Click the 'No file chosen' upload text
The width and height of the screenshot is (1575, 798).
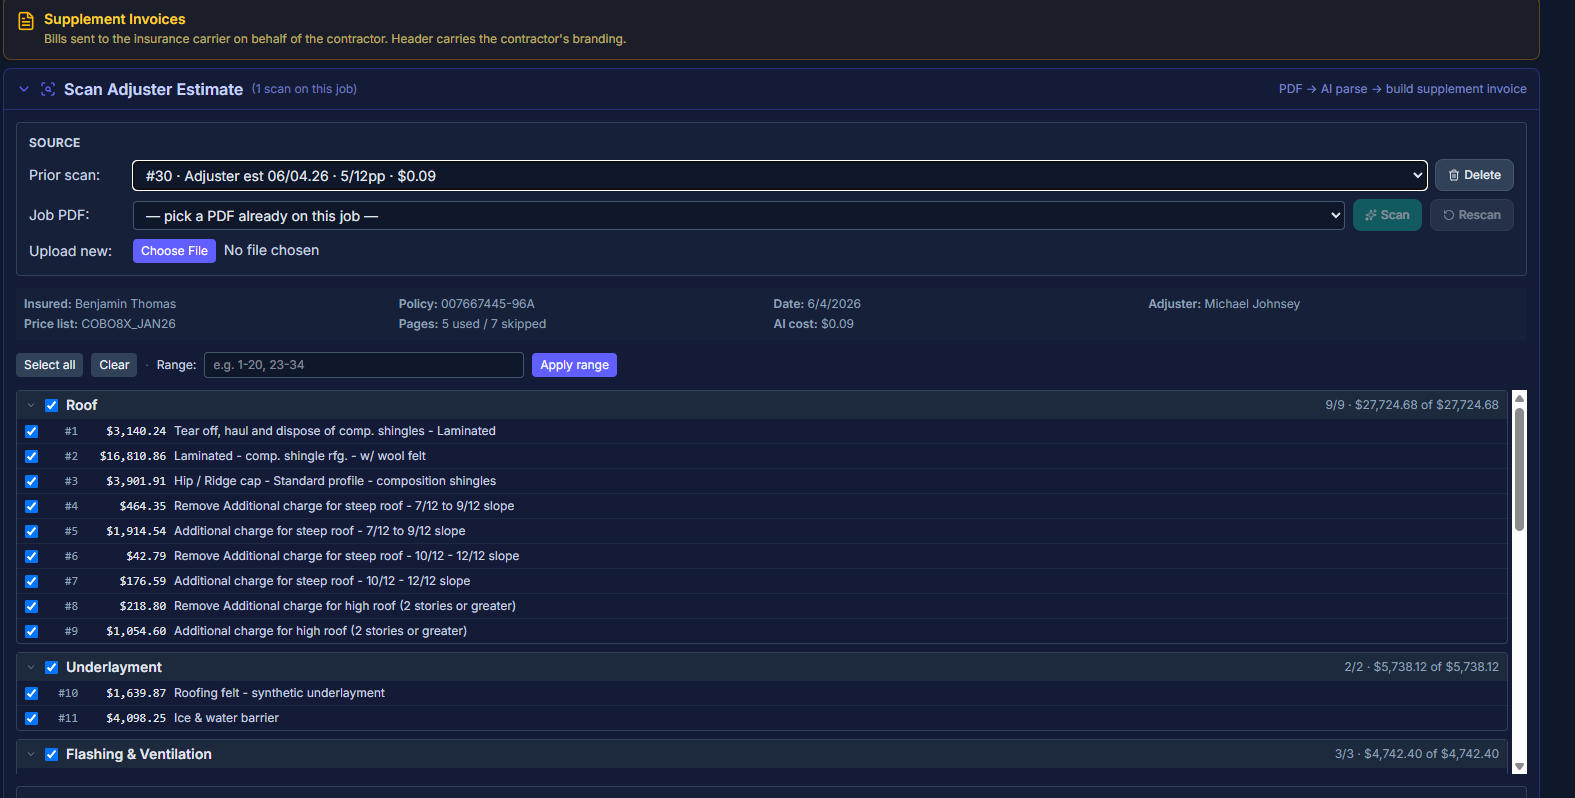coord(271,251)
